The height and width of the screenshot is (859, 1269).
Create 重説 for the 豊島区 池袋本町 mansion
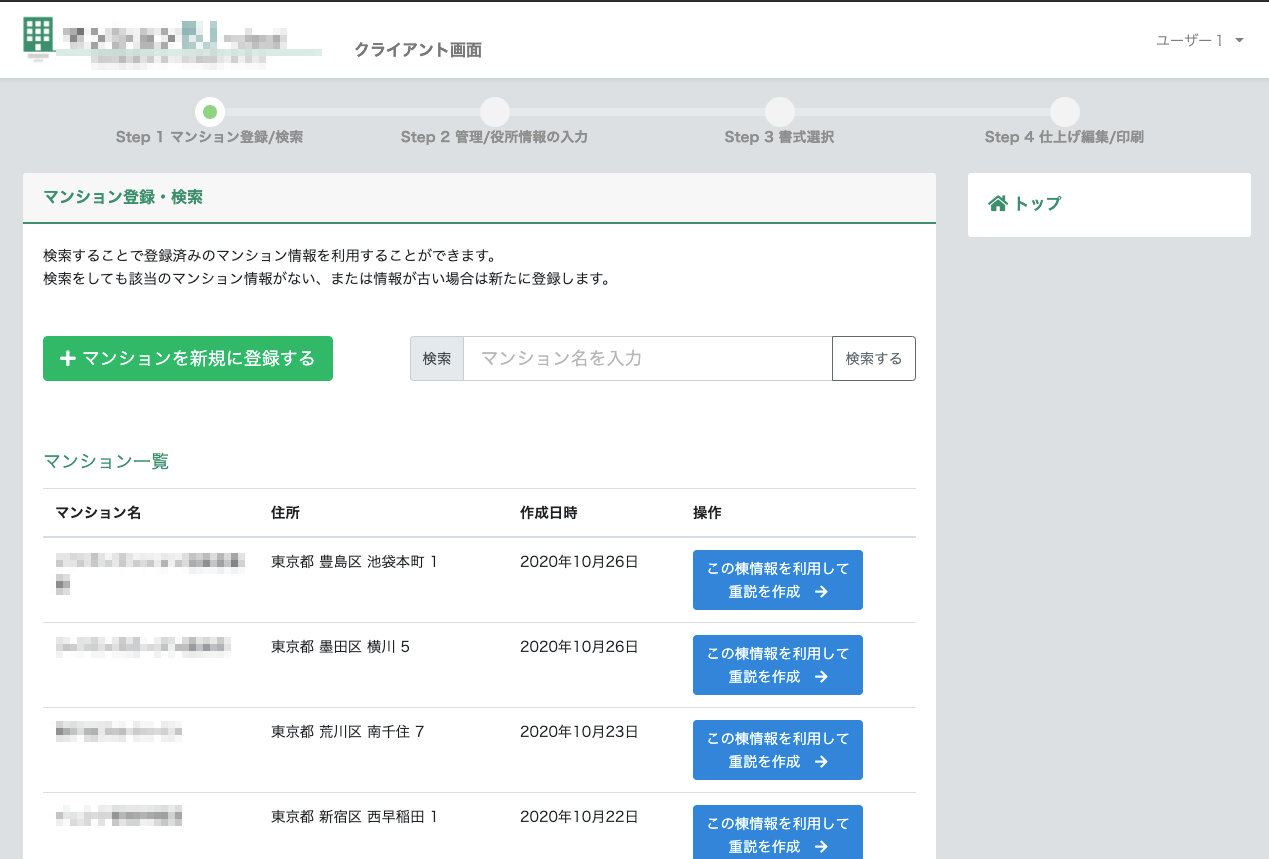pos(777,580)
